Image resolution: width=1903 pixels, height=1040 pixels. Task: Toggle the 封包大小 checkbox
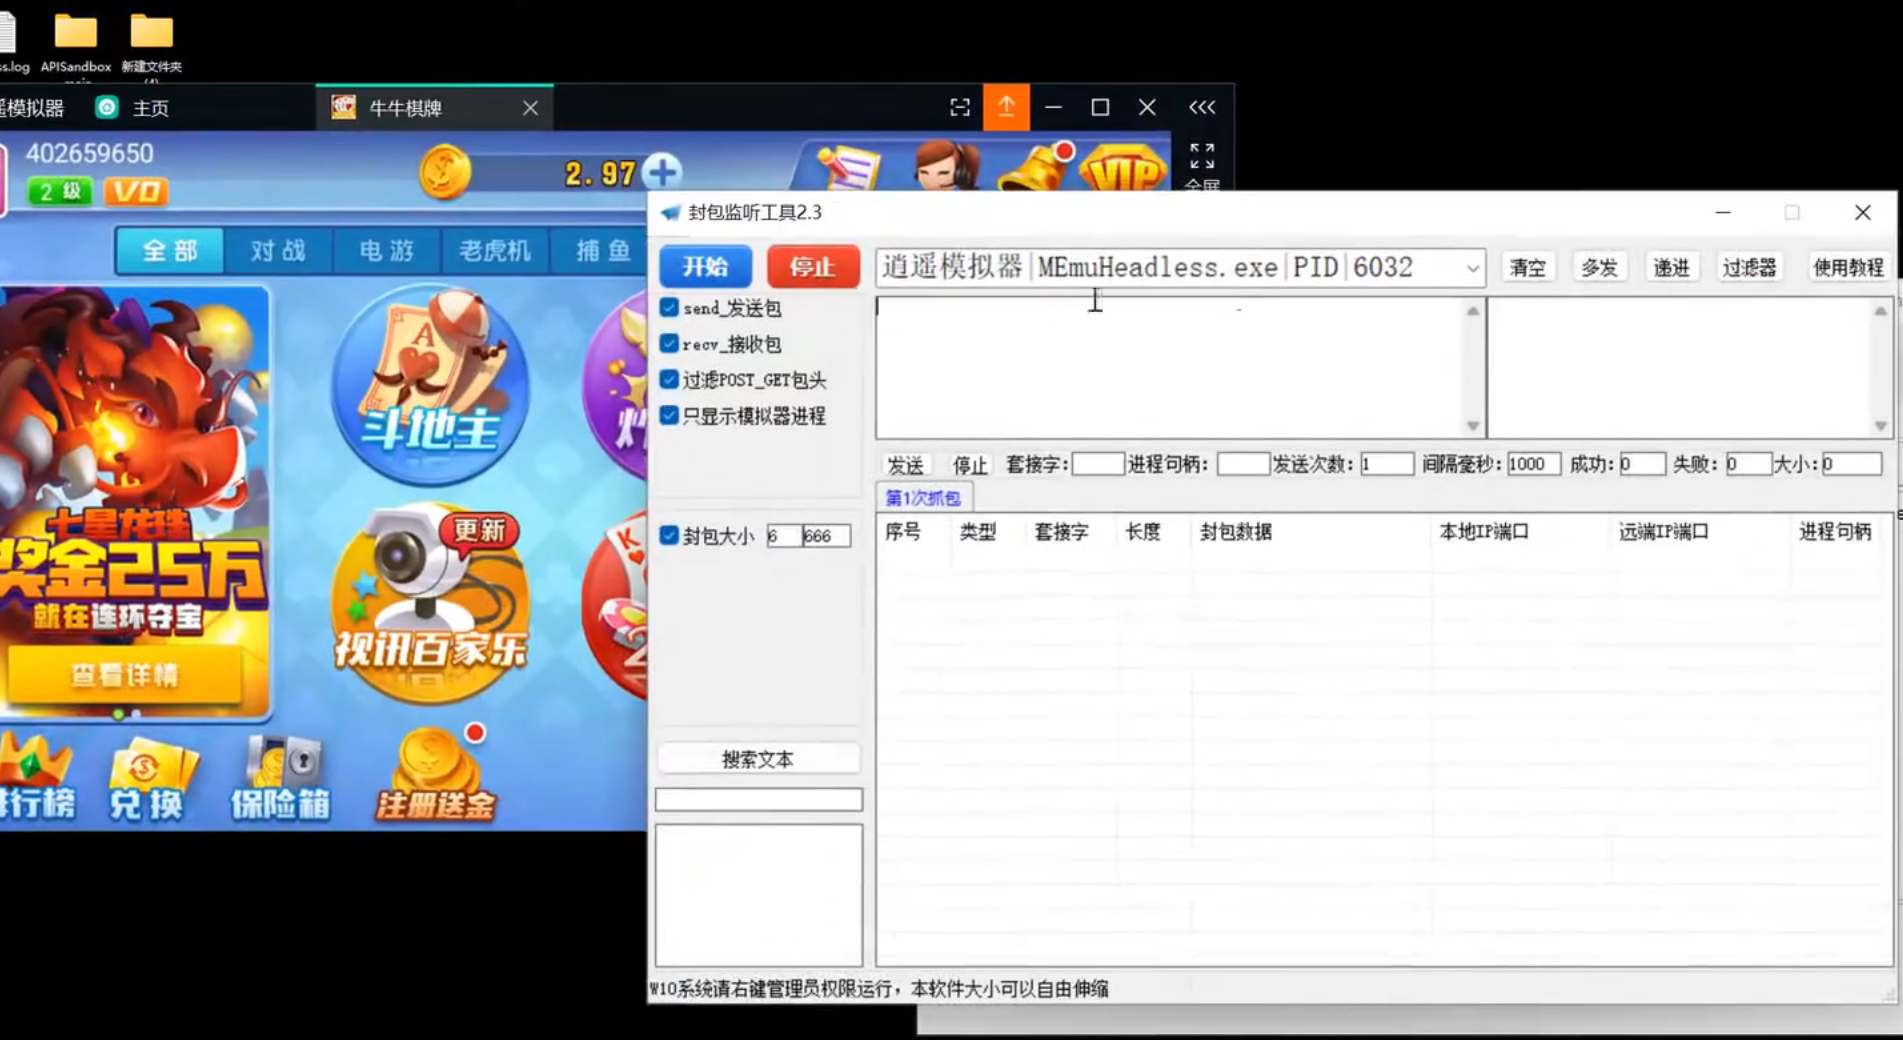(x=669, y=536)
